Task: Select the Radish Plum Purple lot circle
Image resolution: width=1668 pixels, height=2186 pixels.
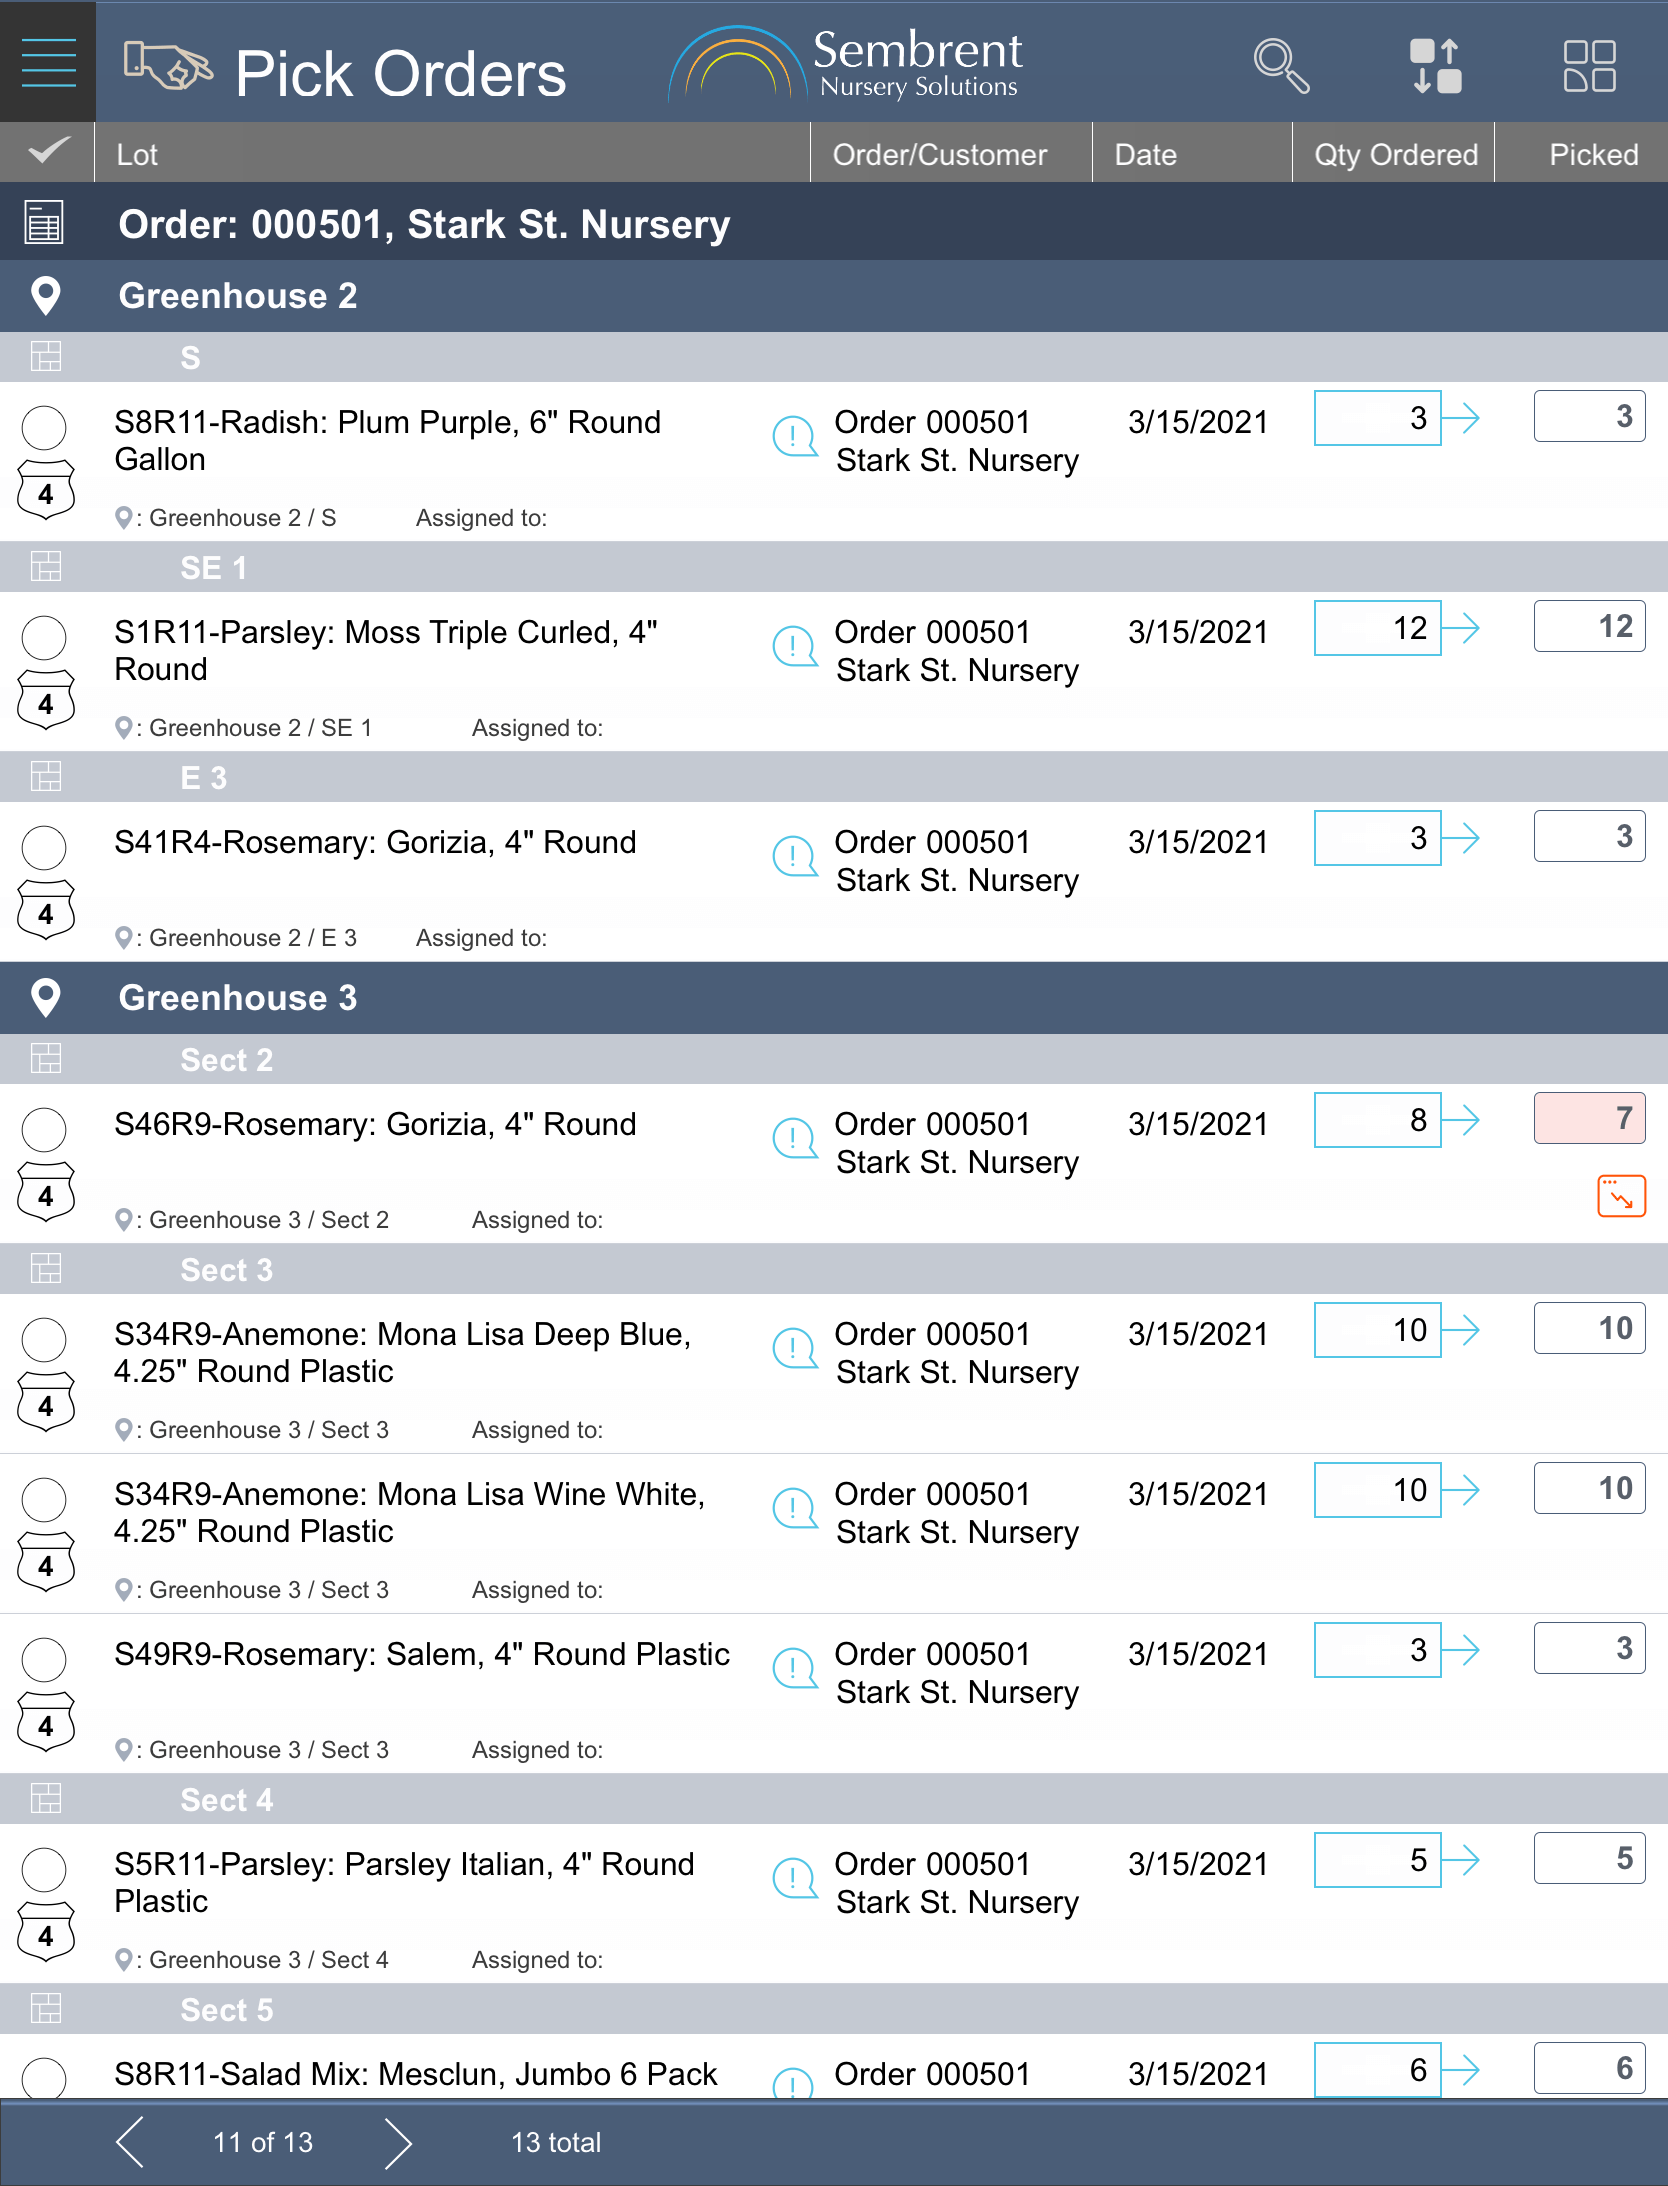Action: 45,428
